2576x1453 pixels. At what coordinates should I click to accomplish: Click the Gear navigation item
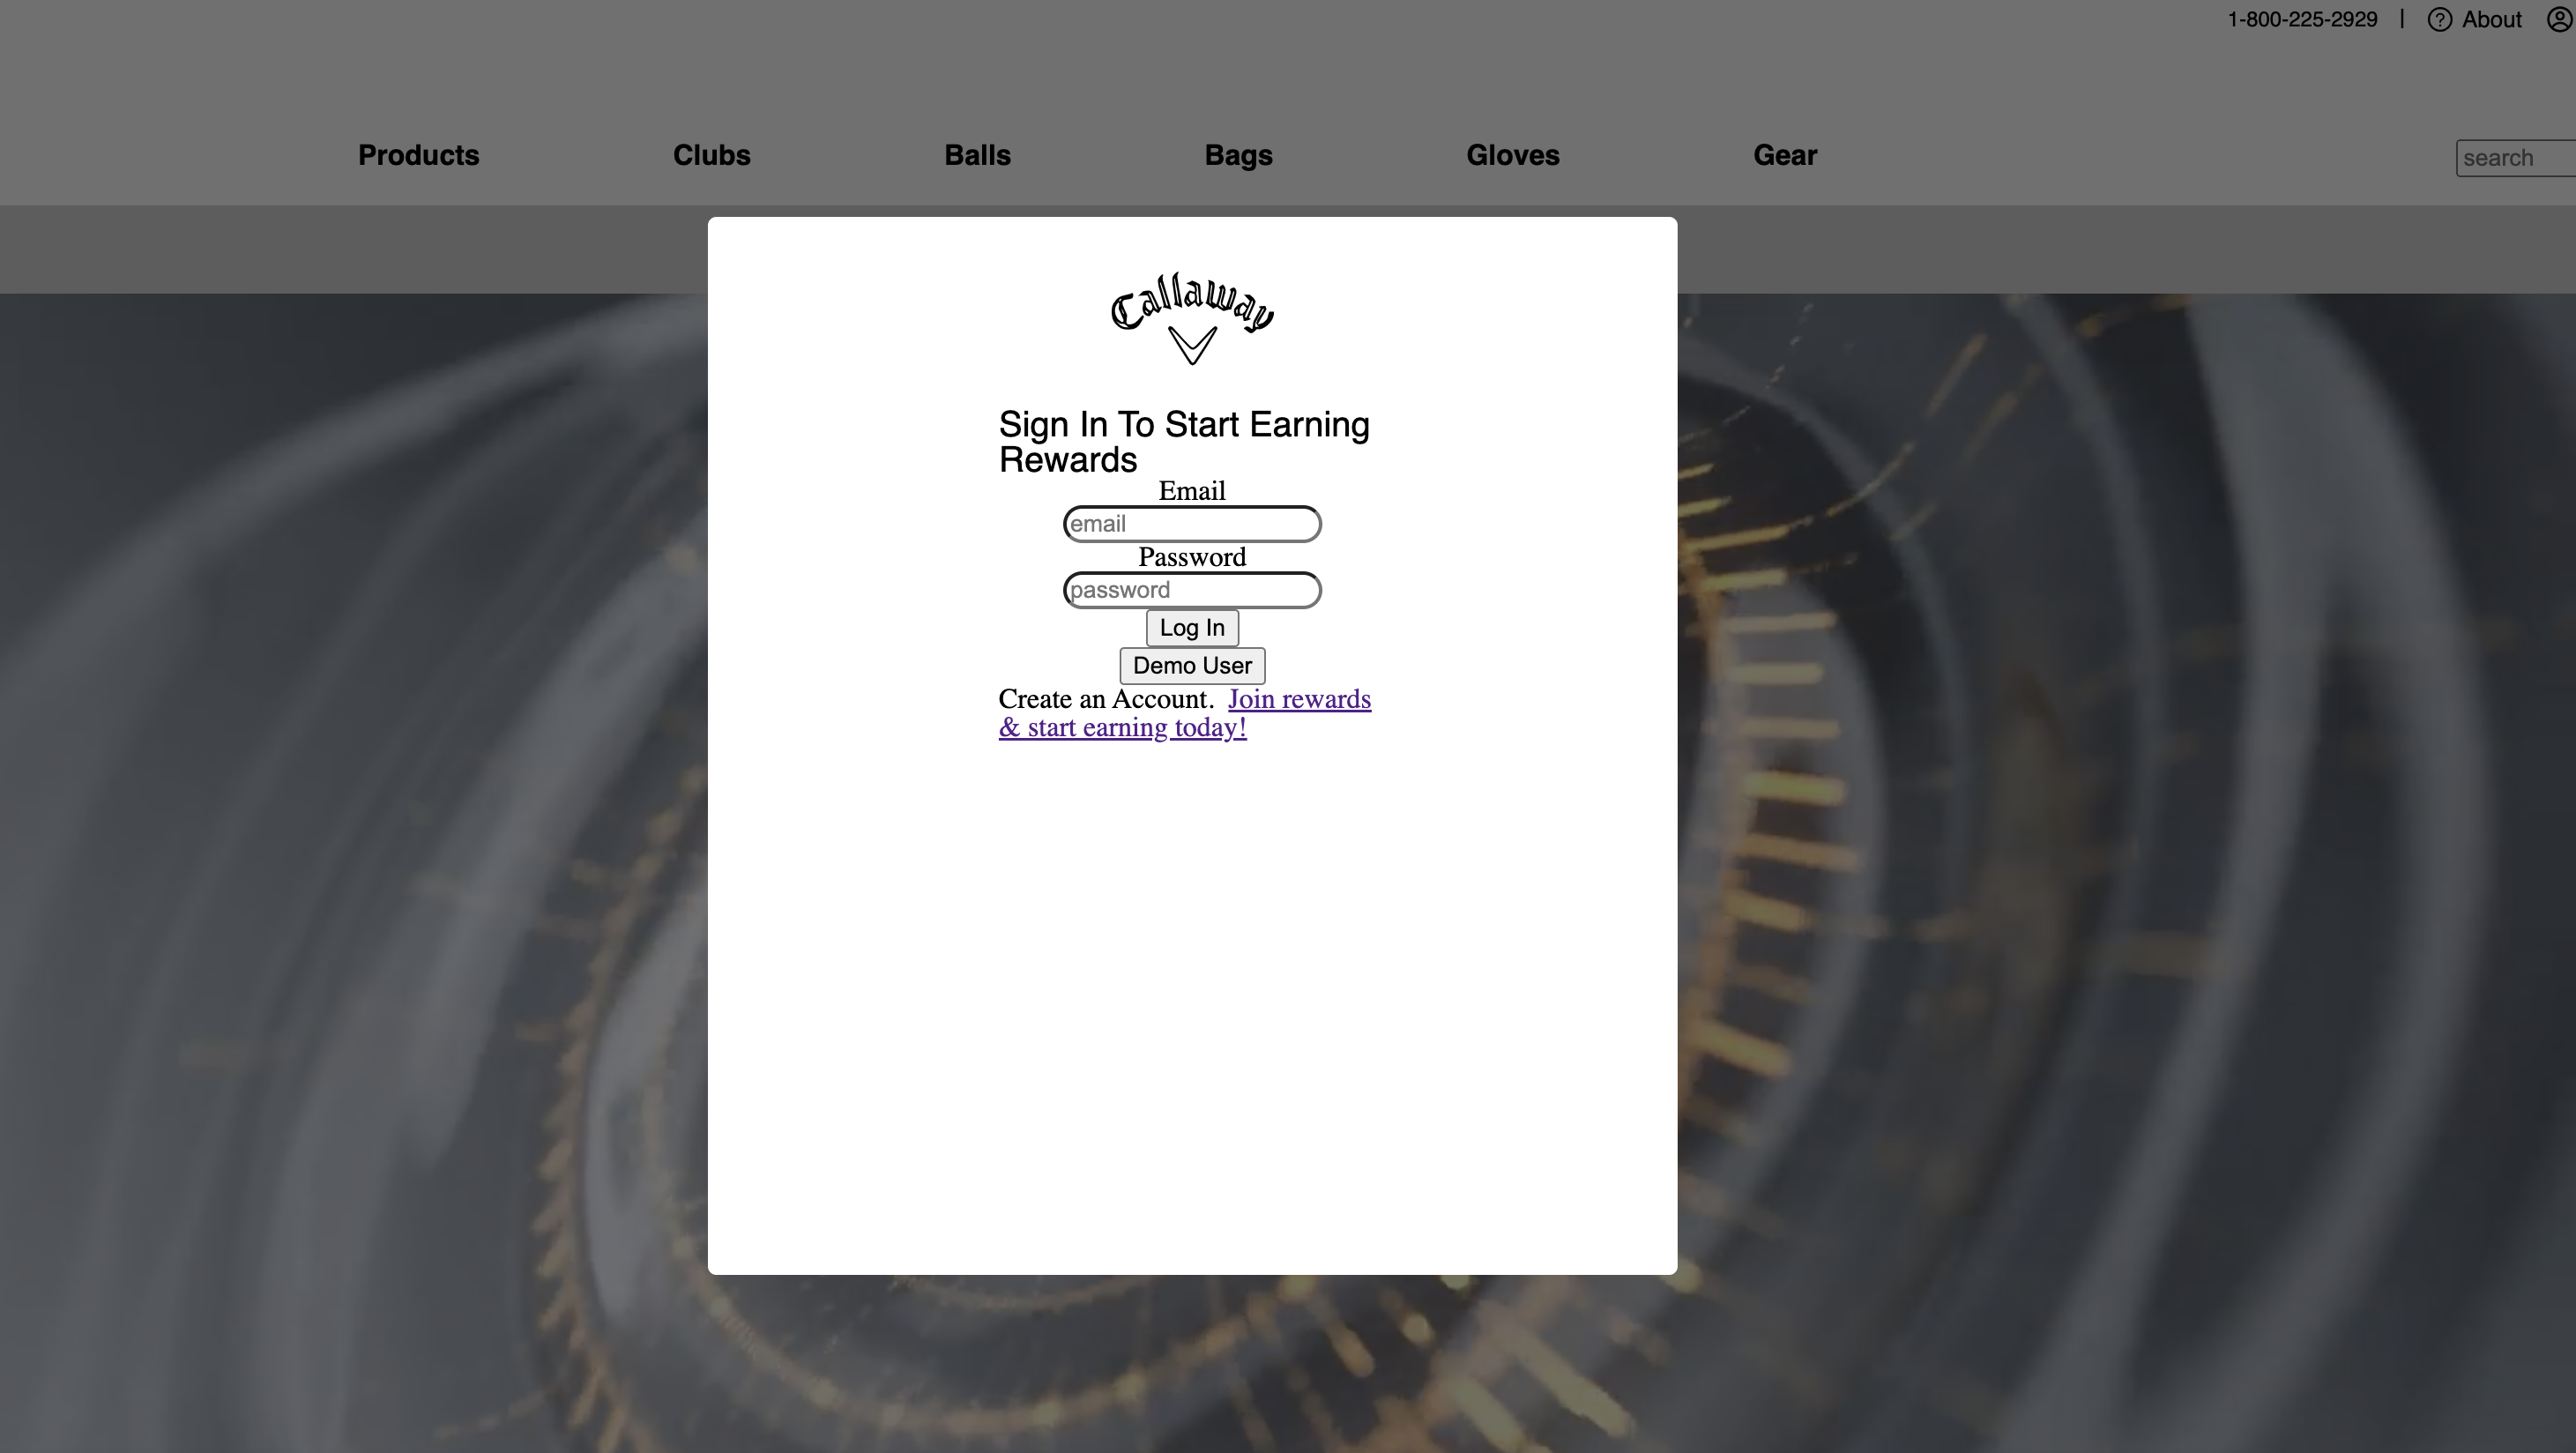tap(1785, 156)
